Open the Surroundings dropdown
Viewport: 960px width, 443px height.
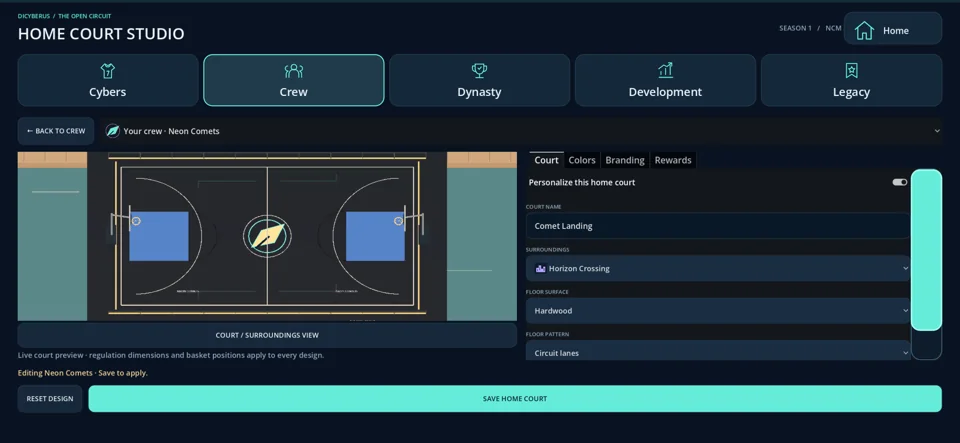click(x=718, y=268)
